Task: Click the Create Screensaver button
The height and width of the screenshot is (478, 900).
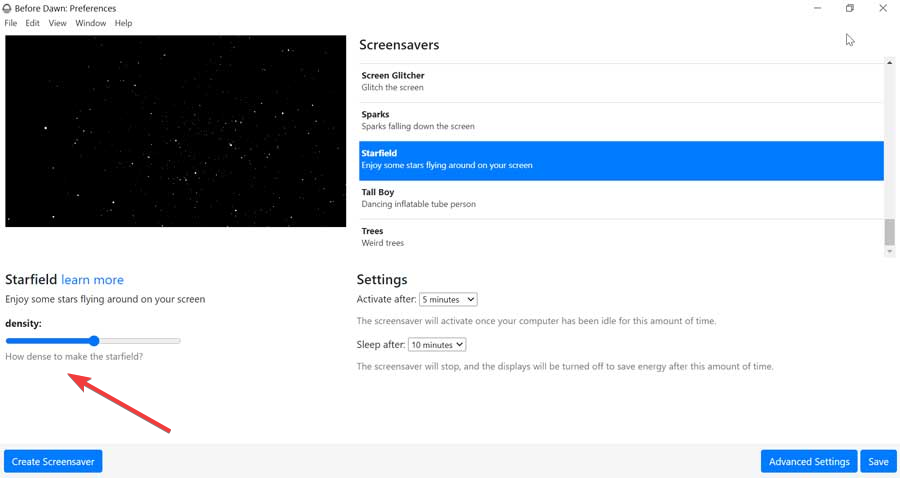Action: pyautogui.click(x=53, y=461)
